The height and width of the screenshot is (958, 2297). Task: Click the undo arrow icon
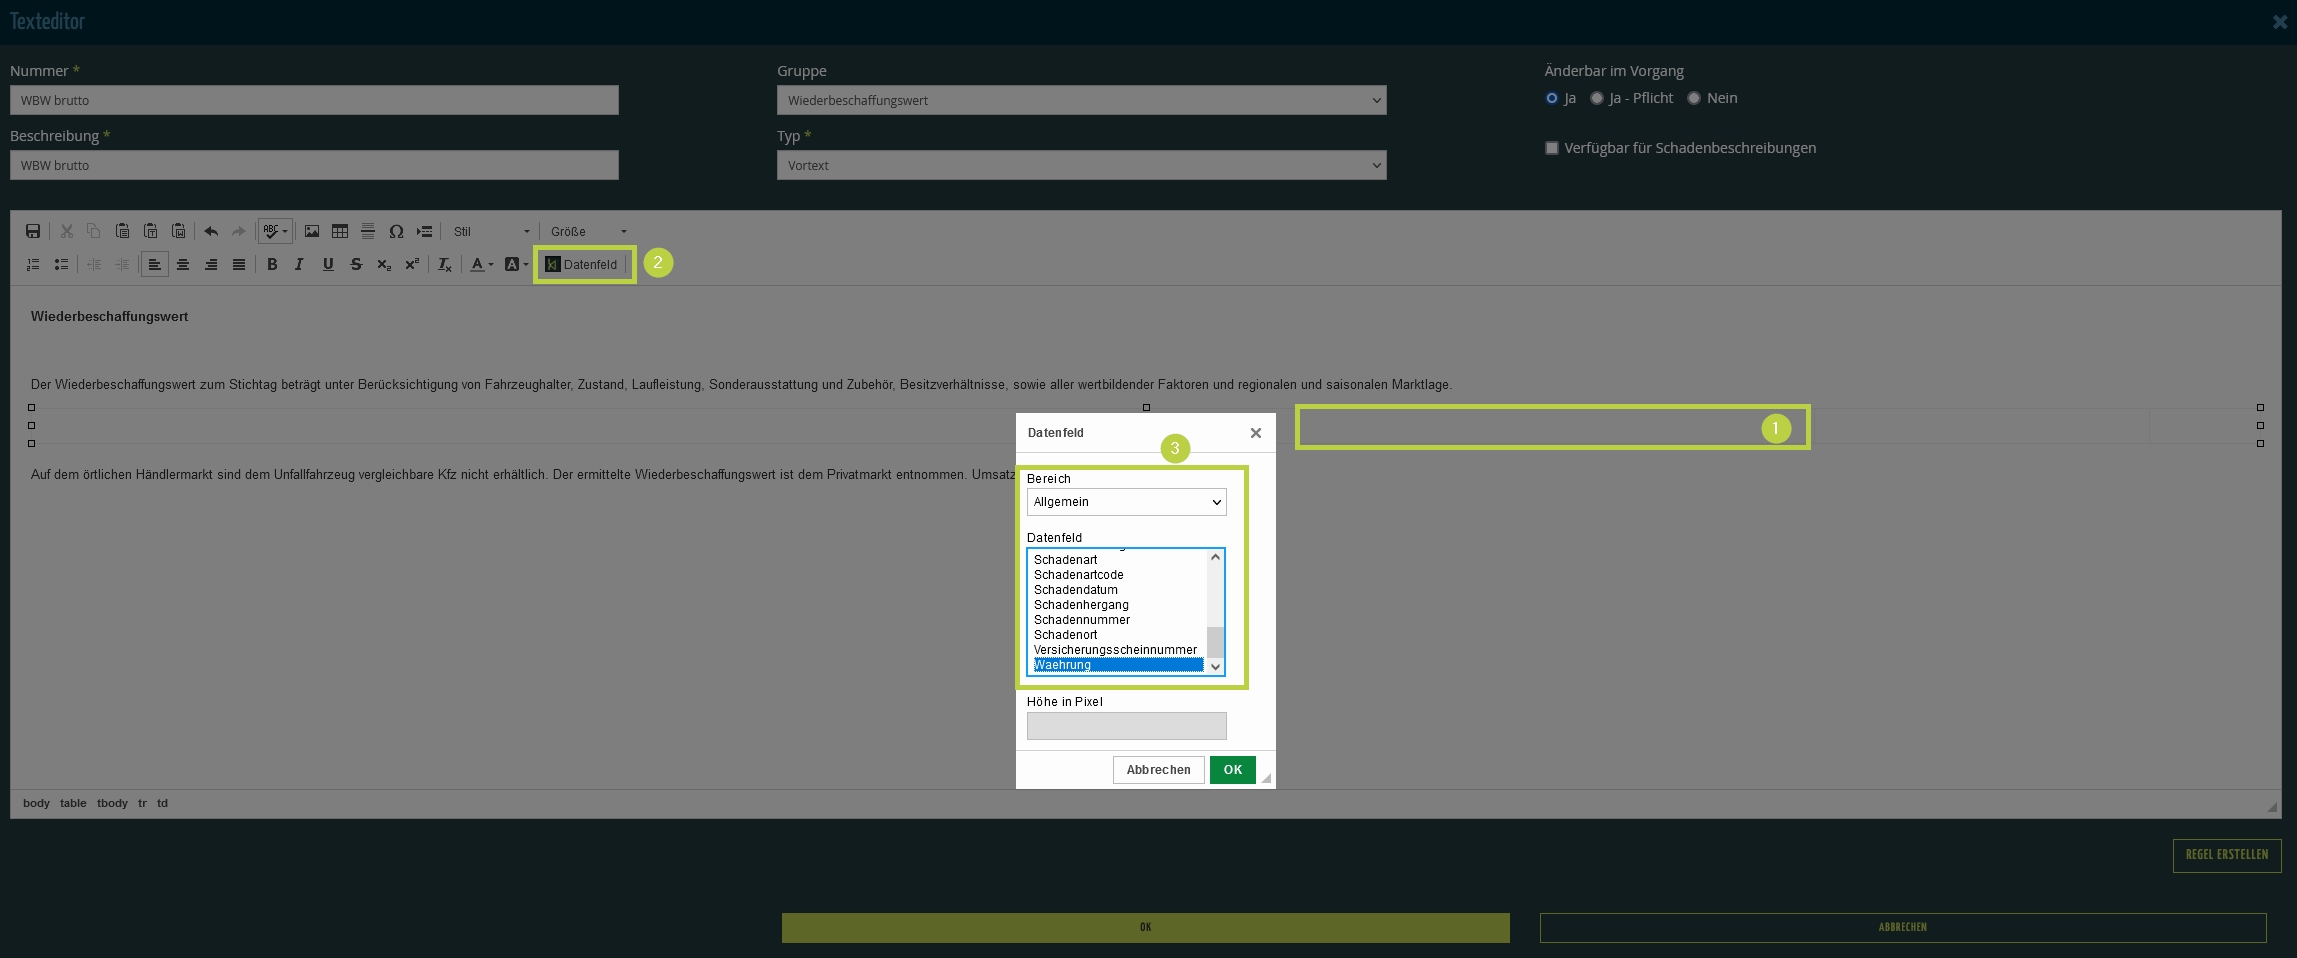[x=211, y=232]
